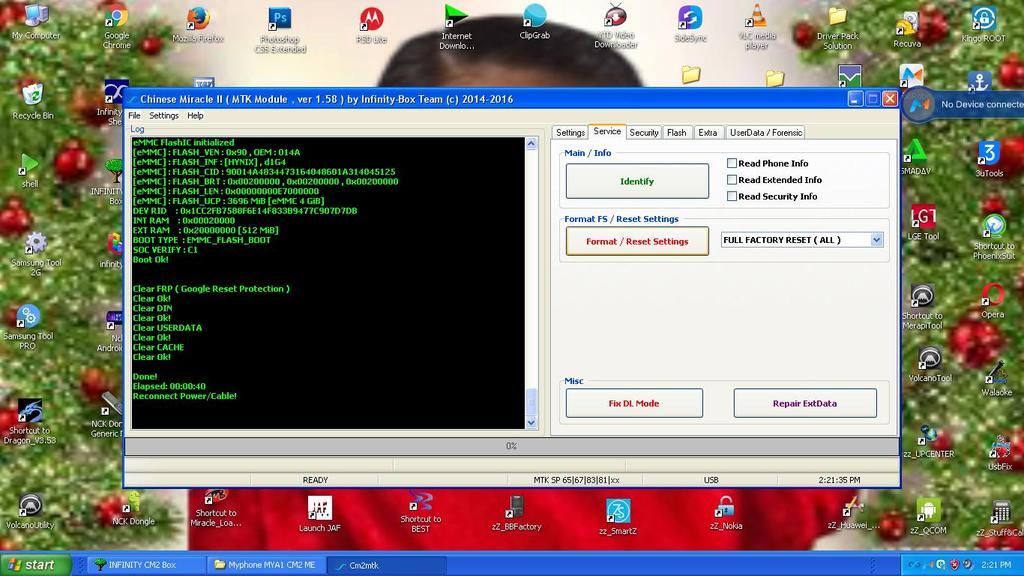This screenshot has width=1024, height=576.
Task: Open the Recycle Bin
Action: pyautogui.click(x=33, y=101)
